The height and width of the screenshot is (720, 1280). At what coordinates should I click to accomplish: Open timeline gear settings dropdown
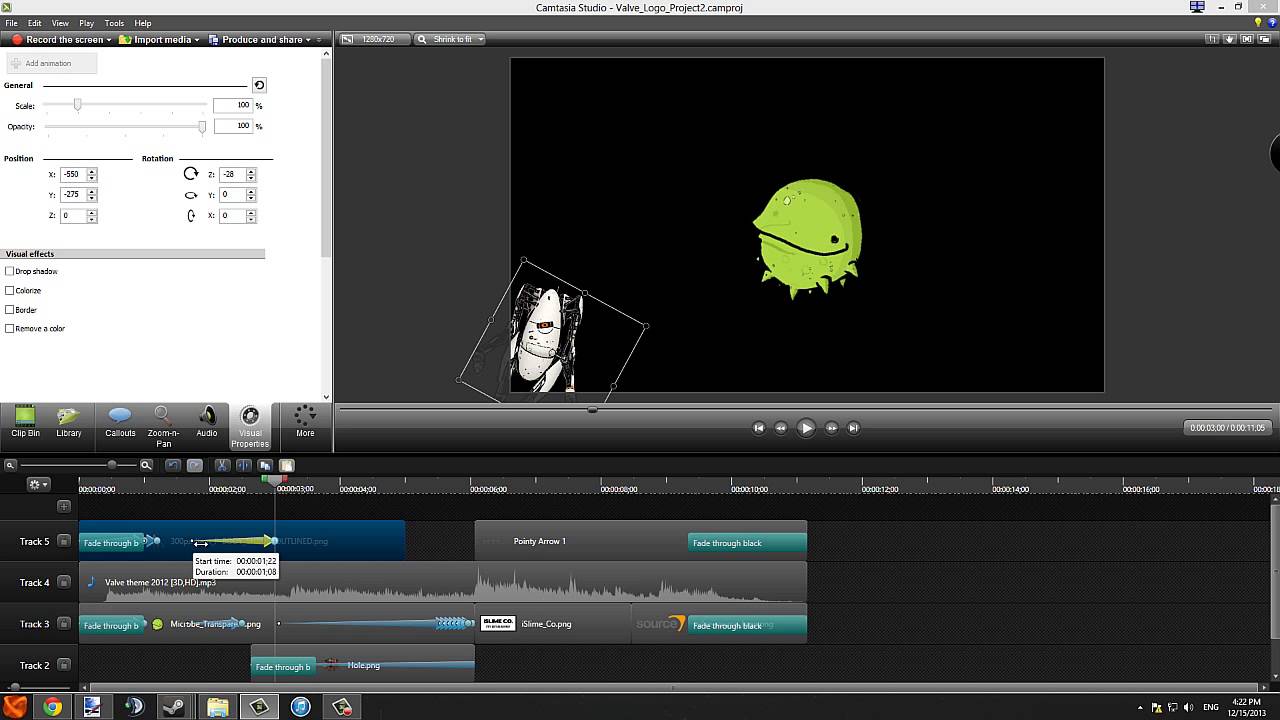coord(39,484)
